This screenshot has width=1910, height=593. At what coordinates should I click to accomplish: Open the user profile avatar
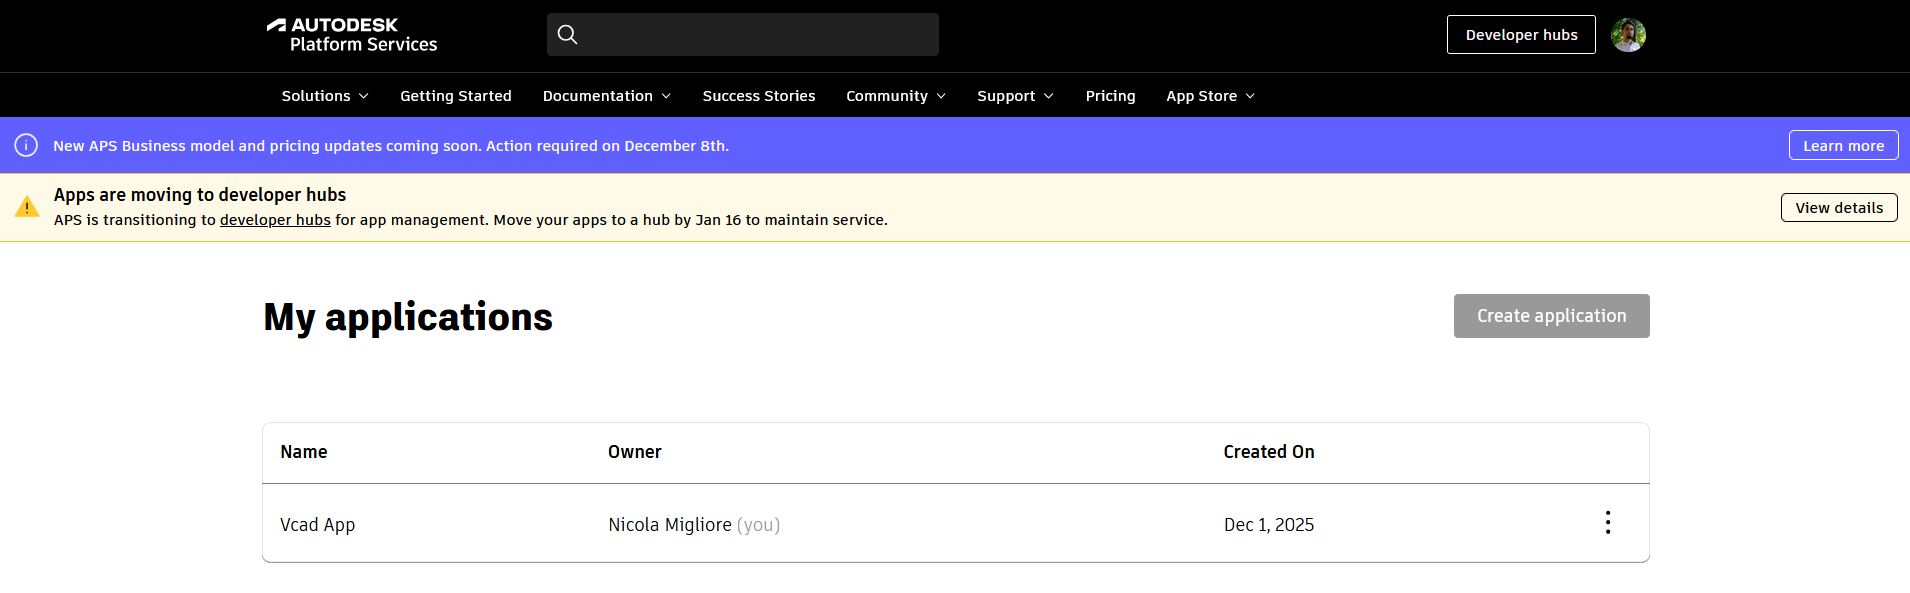1628,35
